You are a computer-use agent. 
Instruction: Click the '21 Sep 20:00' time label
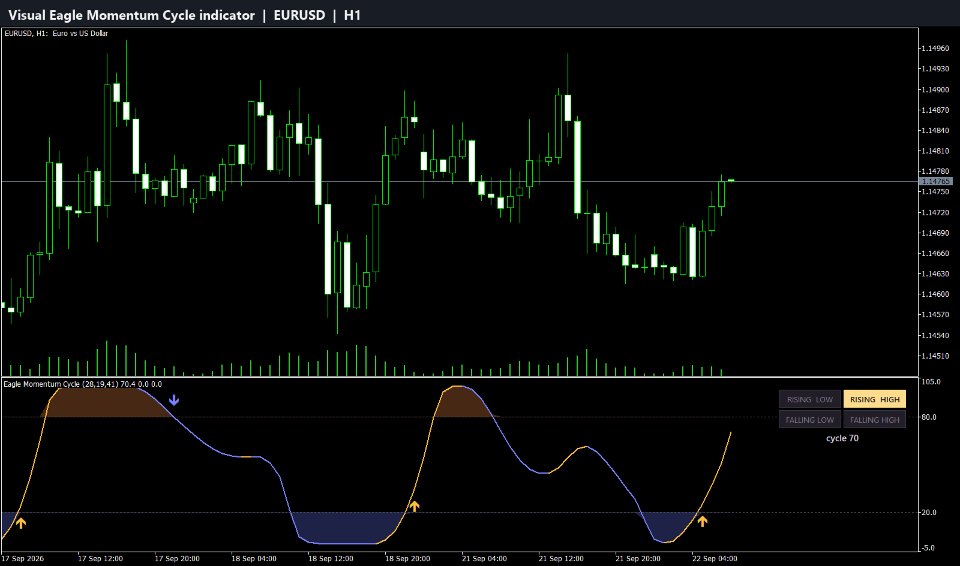click(x=638, y=559)
